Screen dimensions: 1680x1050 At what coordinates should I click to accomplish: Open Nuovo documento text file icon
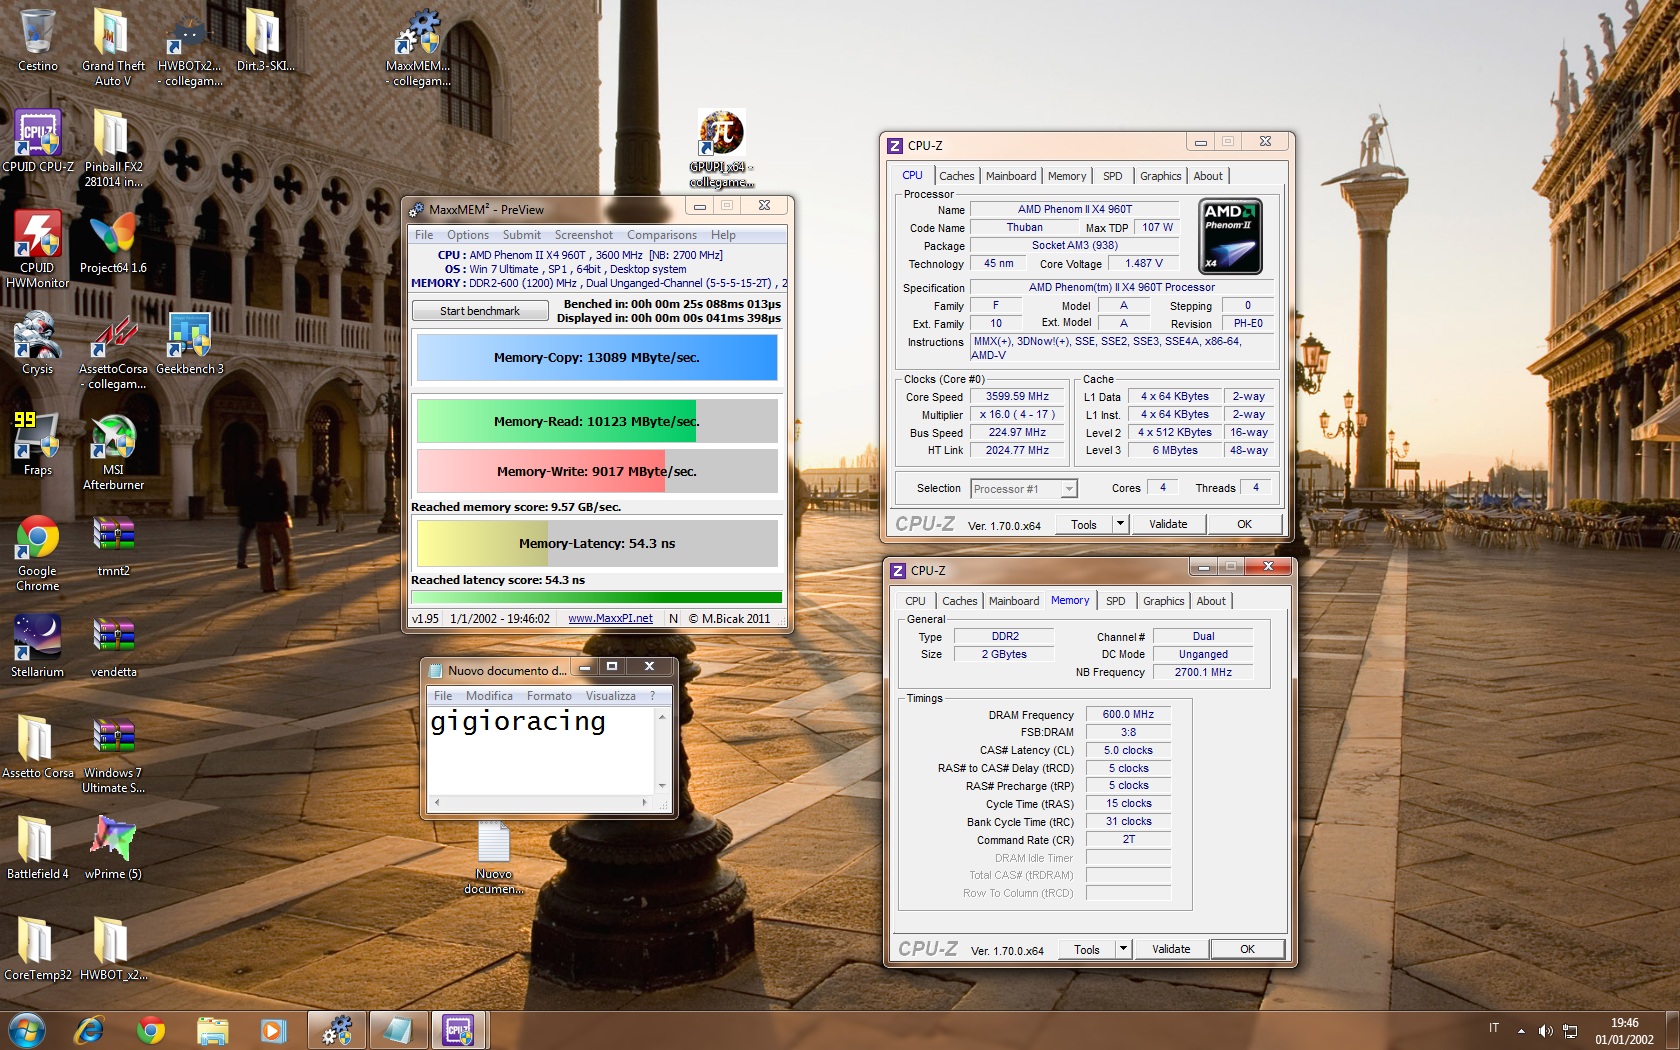coord(493,858)
